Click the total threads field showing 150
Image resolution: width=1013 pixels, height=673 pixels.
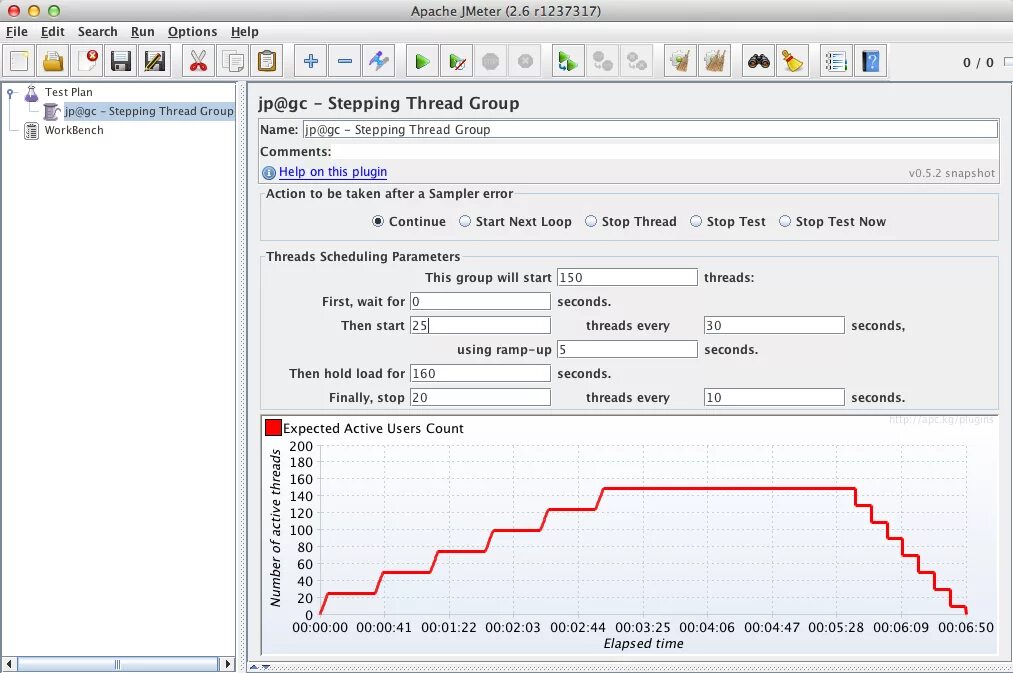(x=627, y=277)
